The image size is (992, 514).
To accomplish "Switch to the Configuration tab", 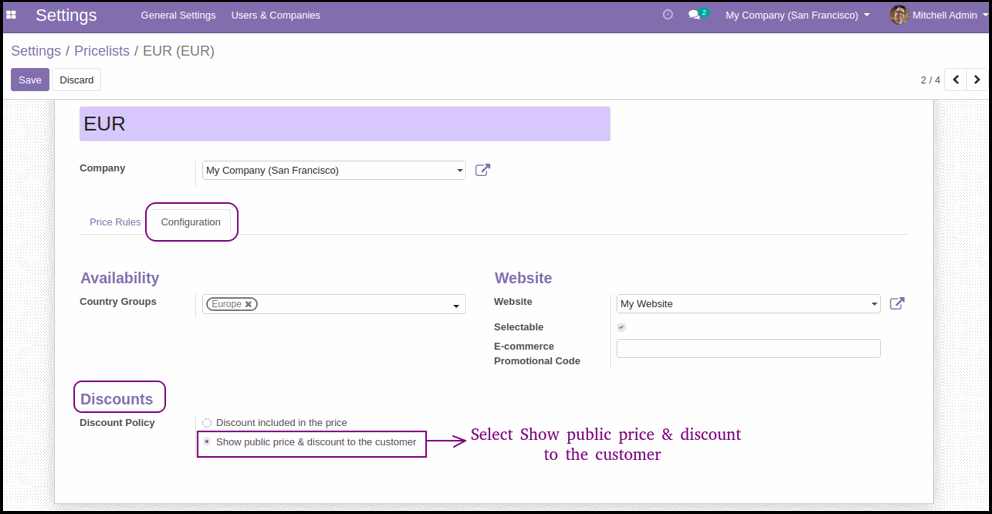I will (x=190, y=222).
